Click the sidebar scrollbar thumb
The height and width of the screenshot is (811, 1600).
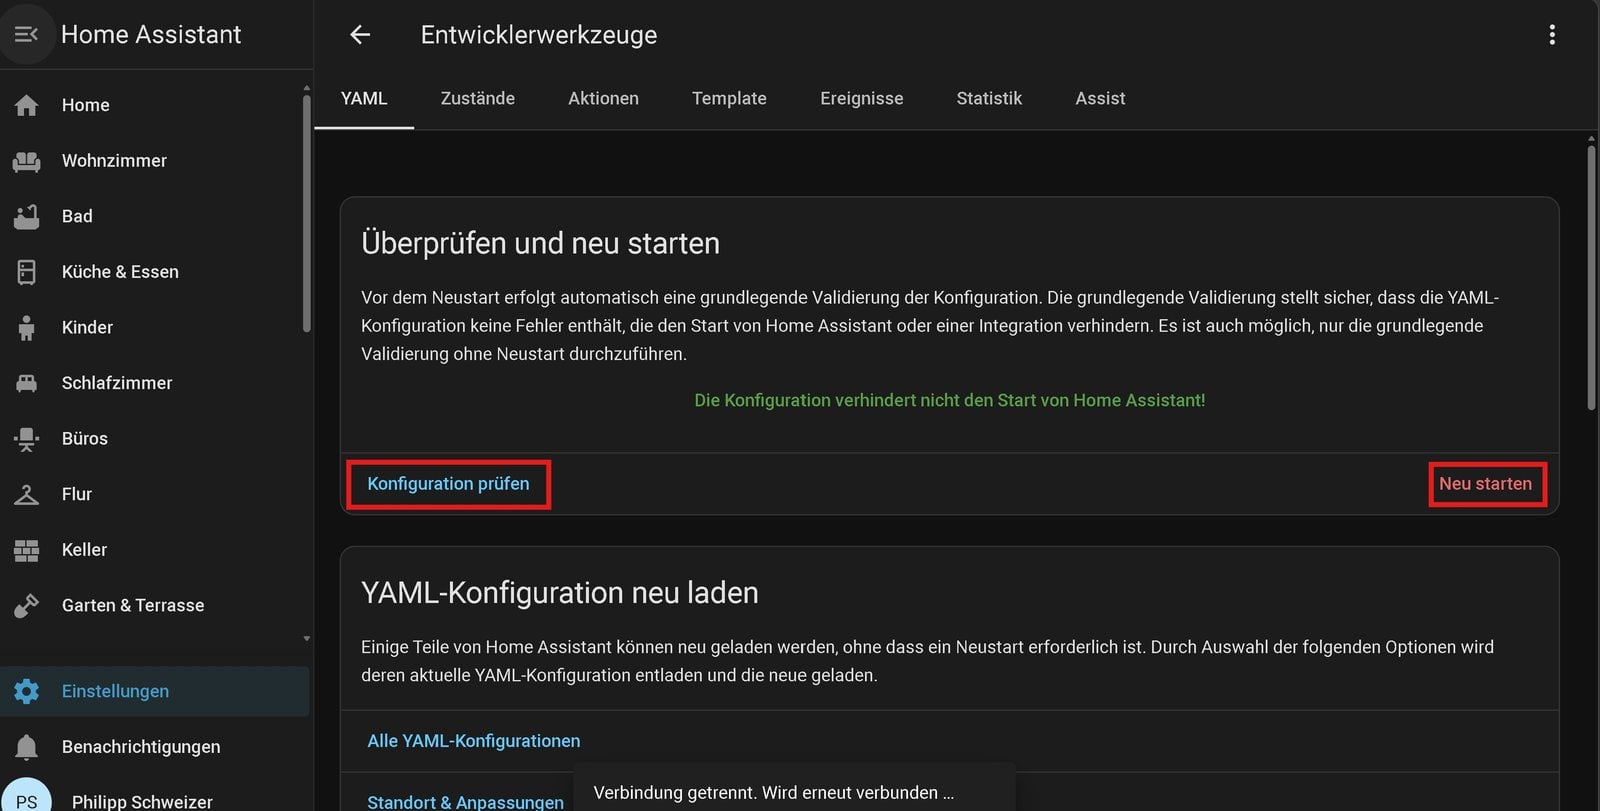306,212
